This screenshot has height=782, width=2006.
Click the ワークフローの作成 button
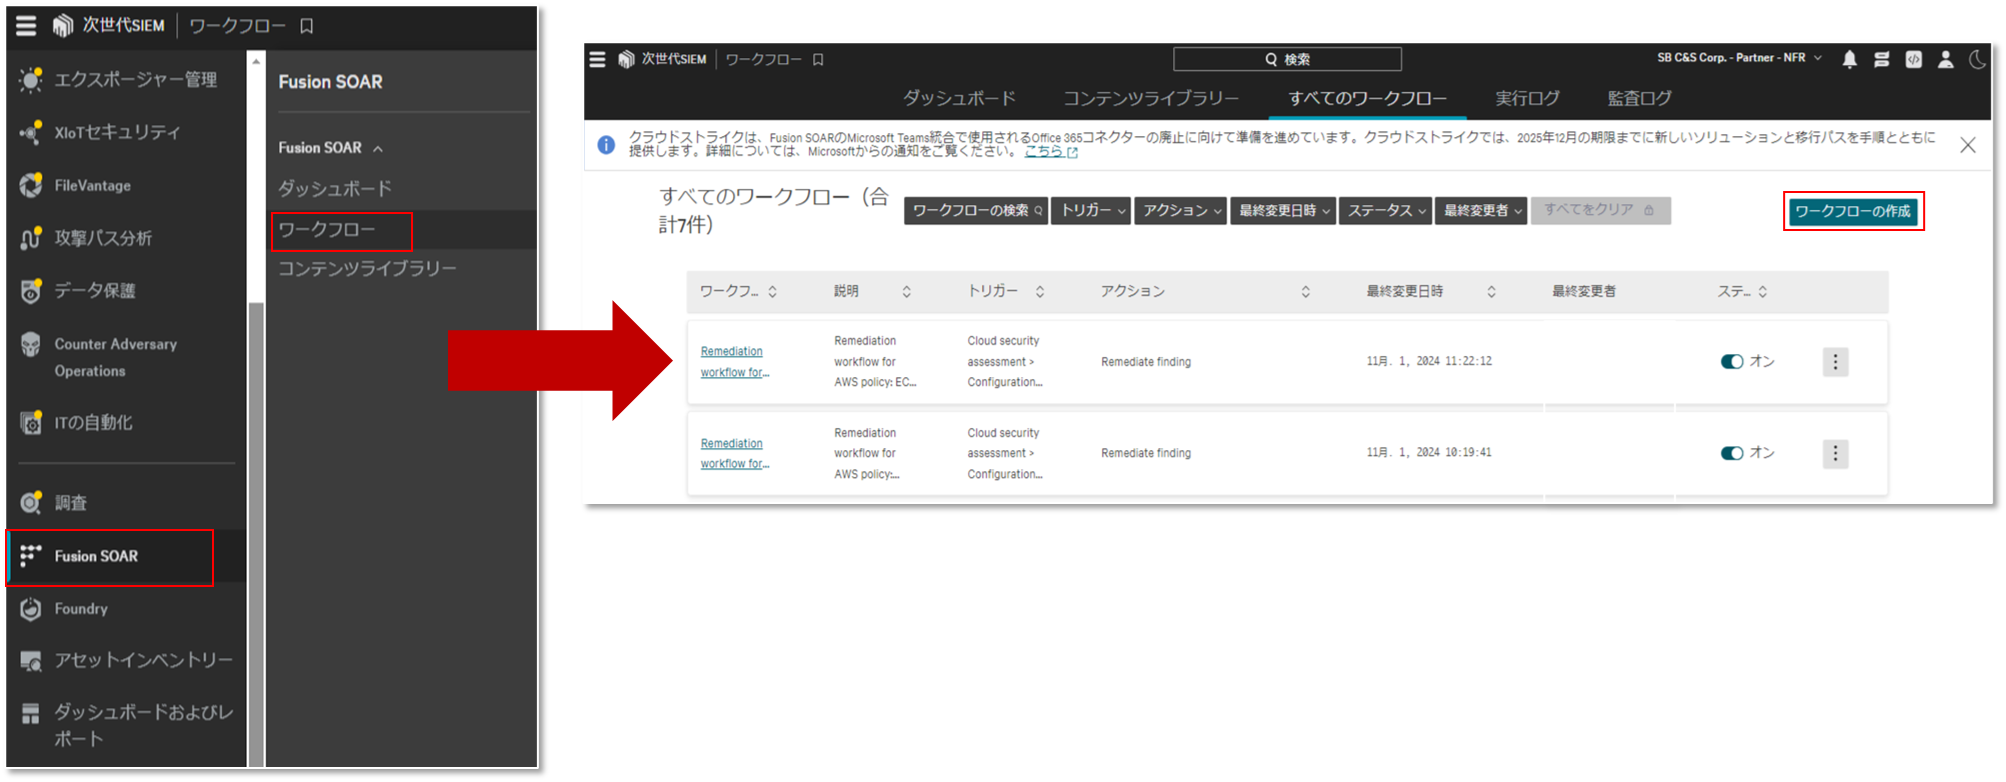click(x=1853, y=212)
